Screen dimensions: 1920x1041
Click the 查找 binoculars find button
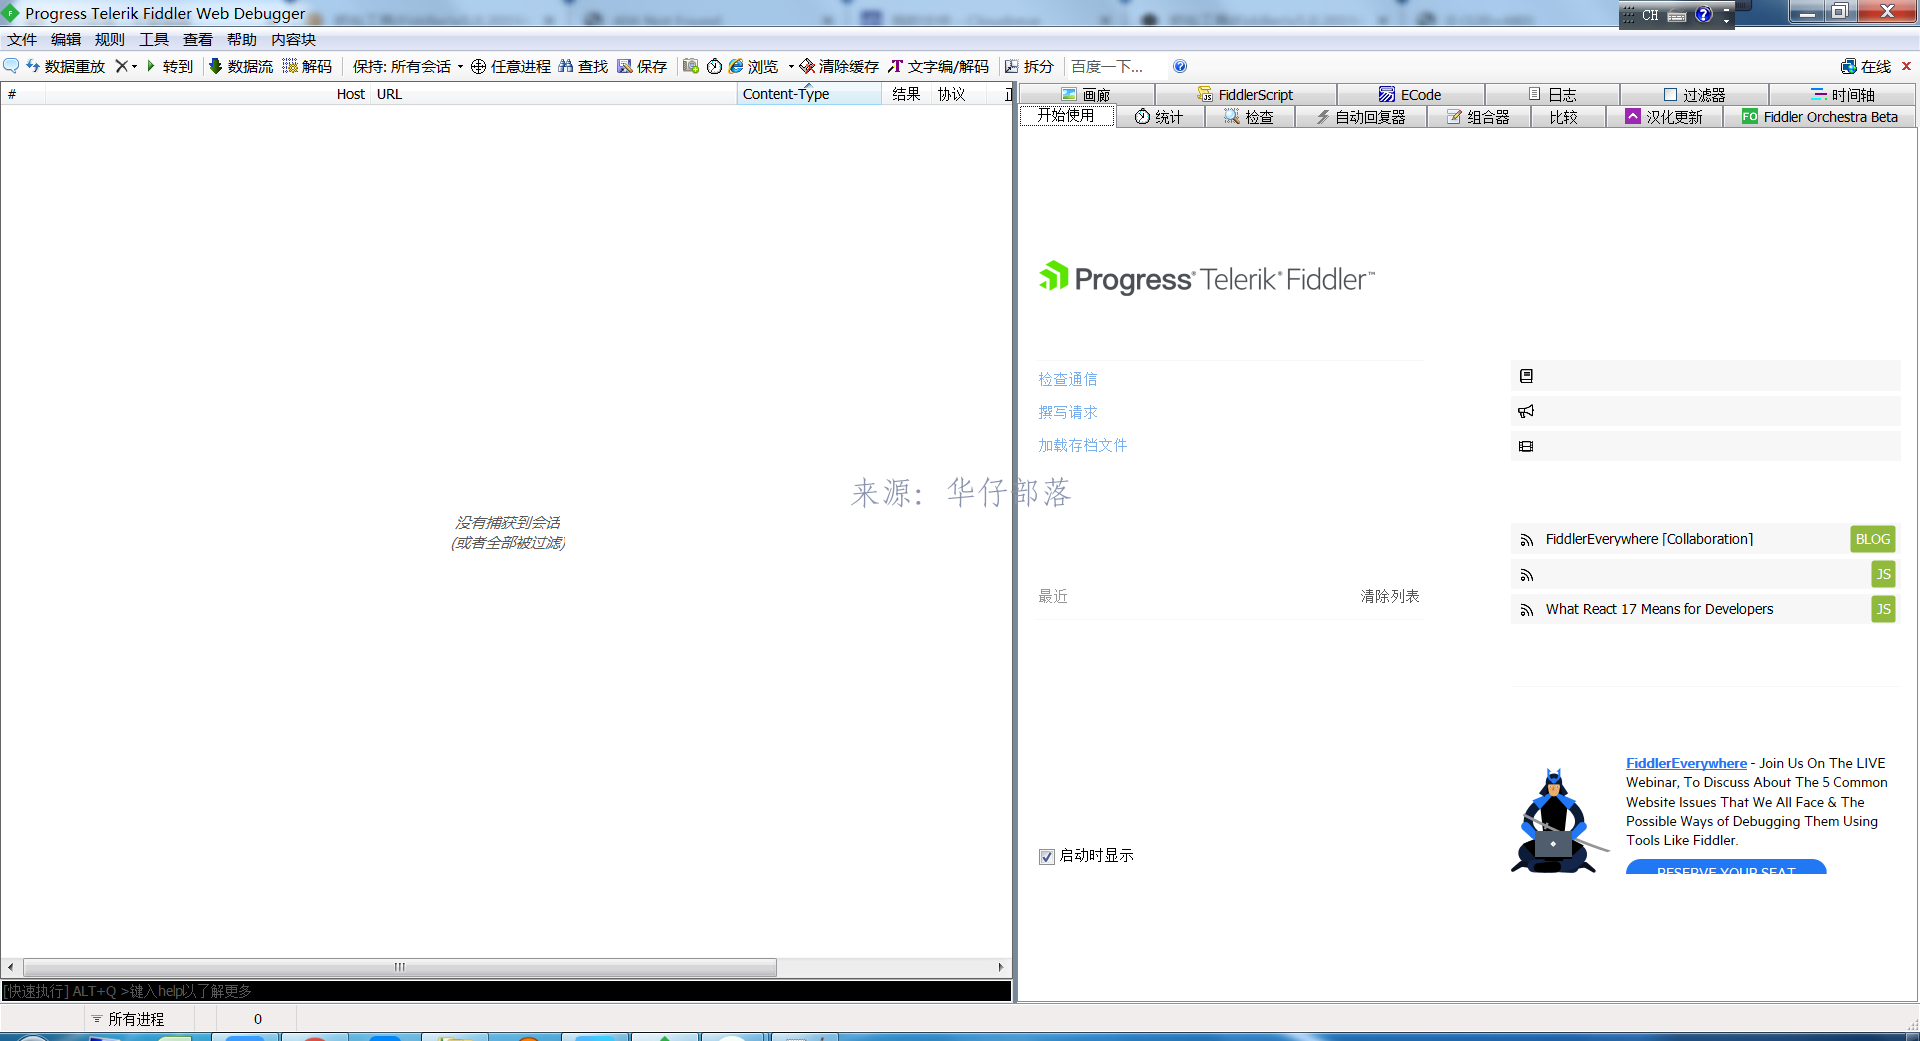(583, 66)
